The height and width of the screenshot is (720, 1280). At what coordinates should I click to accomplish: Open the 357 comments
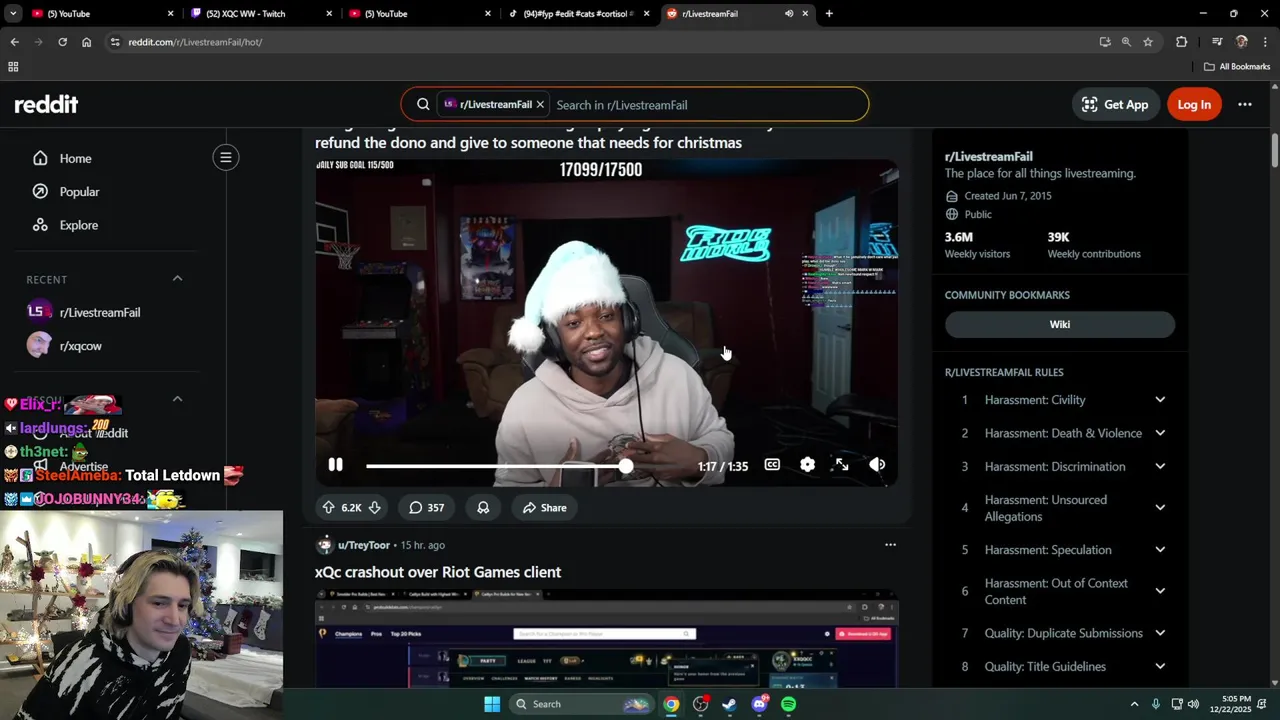point(426,508)
